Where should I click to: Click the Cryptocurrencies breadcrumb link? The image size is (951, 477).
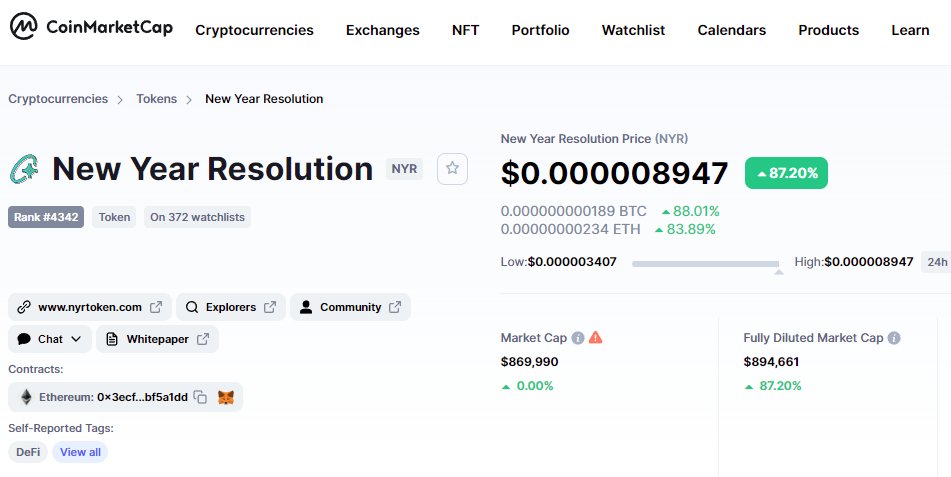pos(58,99)
